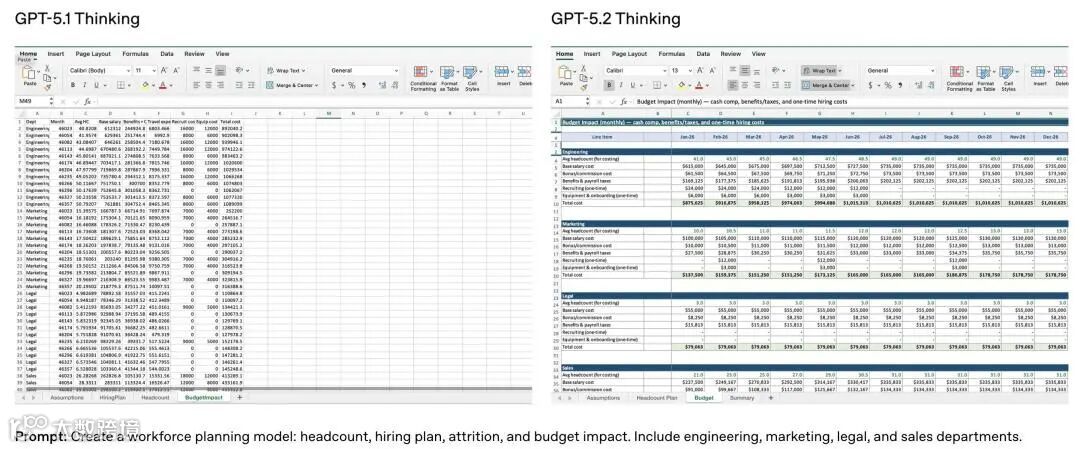
Task: Click font color A in right window
Action: pyautogui.click(x=698, y=85)
